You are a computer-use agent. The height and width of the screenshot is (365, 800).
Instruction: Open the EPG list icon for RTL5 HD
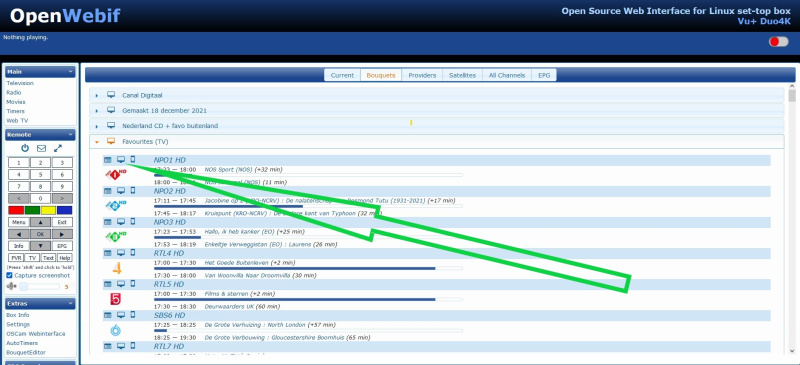108,284
